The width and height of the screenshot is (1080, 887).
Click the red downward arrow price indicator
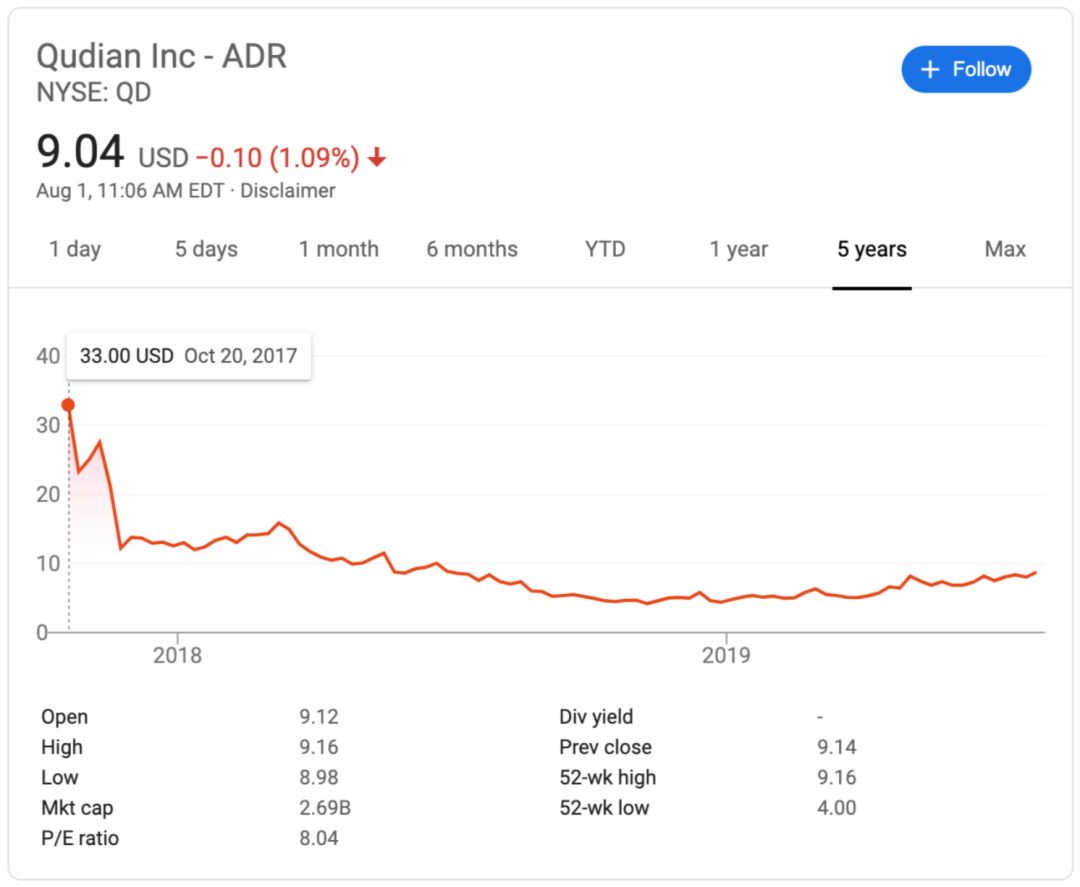pyautogui.click(x=377, y=157)
